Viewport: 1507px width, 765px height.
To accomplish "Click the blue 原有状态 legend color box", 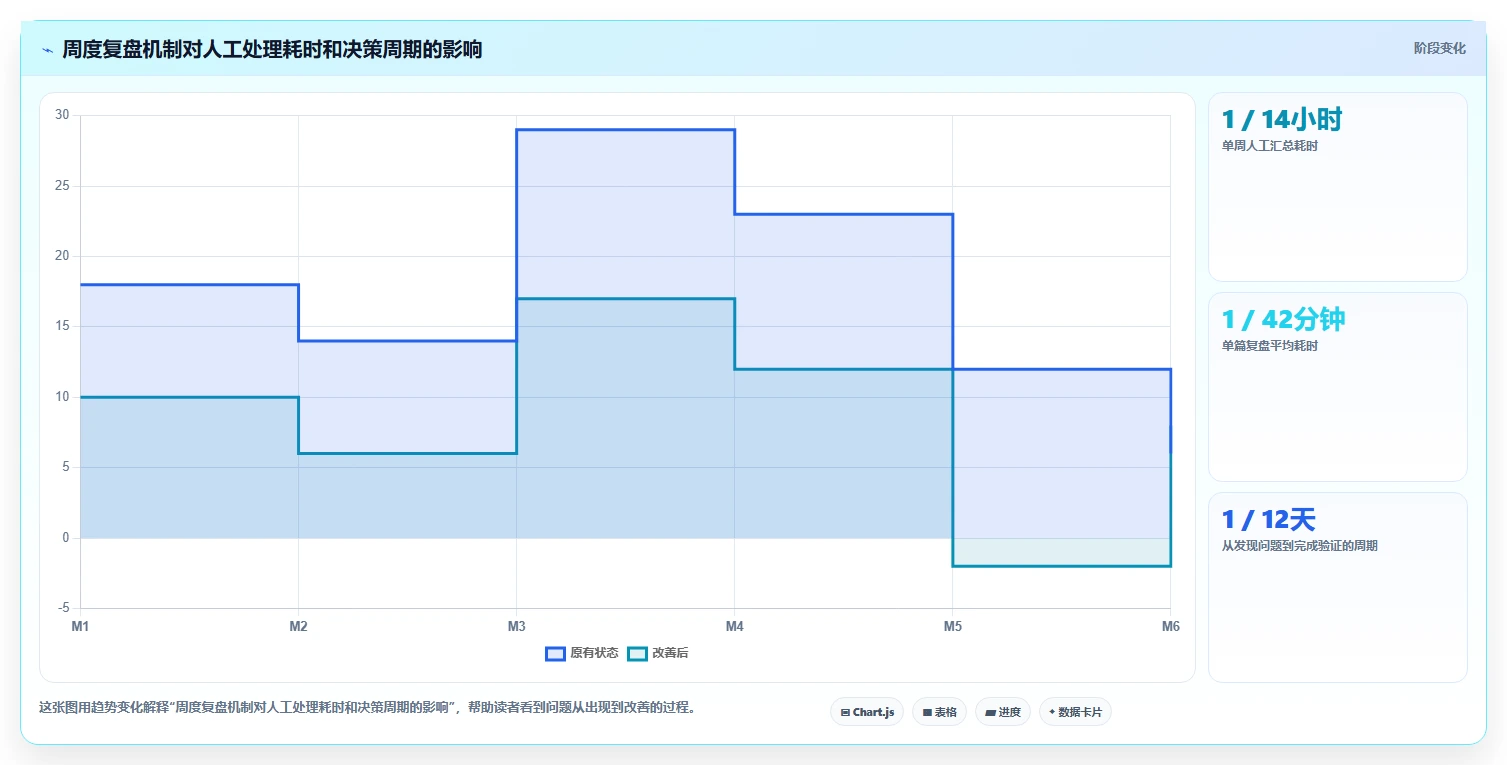I will 555,653.
